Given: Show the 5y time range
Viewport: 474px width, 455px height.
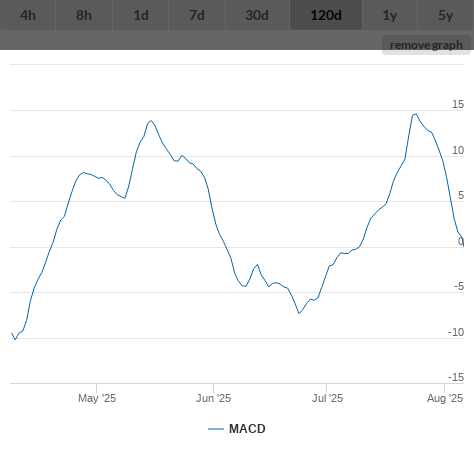Looking at the screenshot, I should click(446, 15).
